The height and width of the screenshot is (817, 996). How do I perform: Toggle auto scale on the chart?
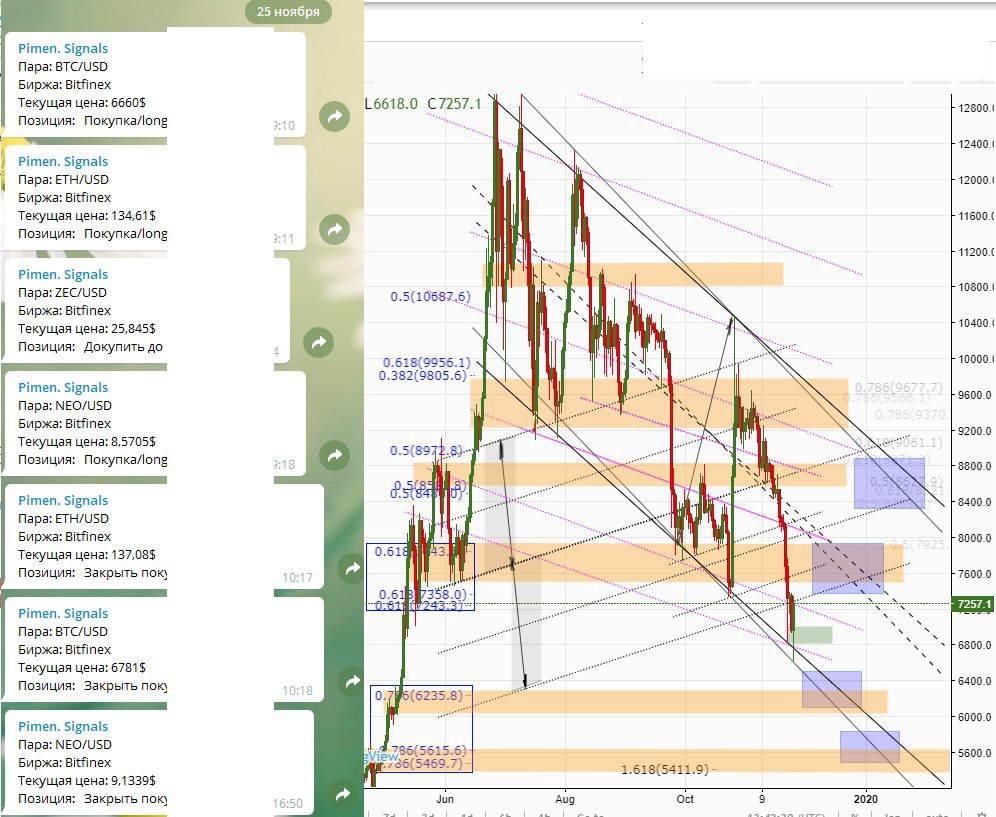pos(937,813)
